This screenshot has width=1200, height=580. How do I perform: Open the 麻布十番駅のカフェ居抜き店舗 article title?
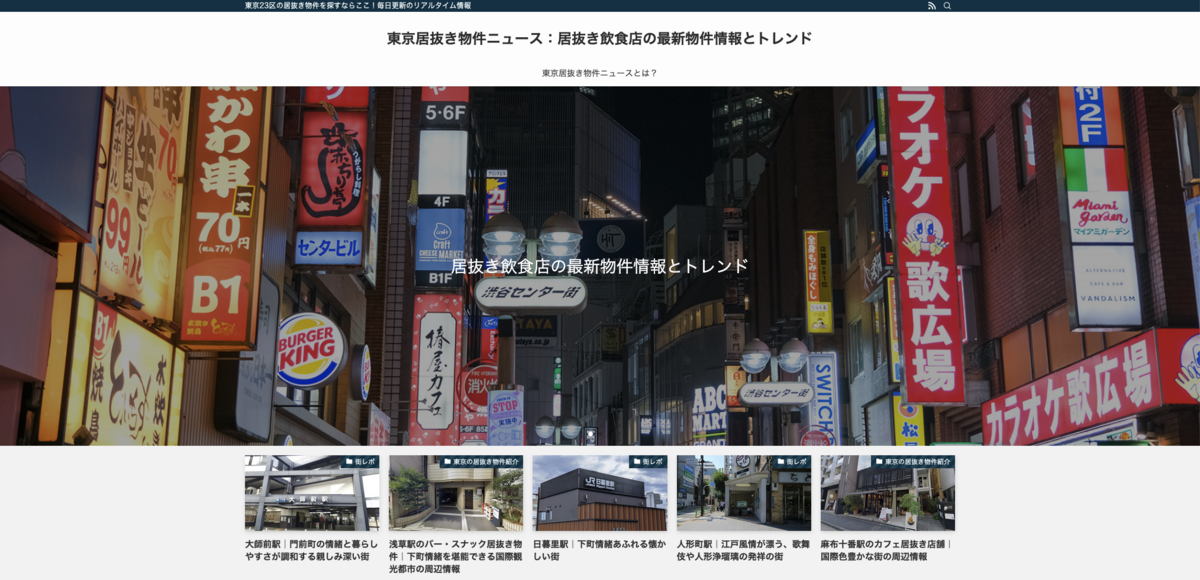tap(887, 550)
